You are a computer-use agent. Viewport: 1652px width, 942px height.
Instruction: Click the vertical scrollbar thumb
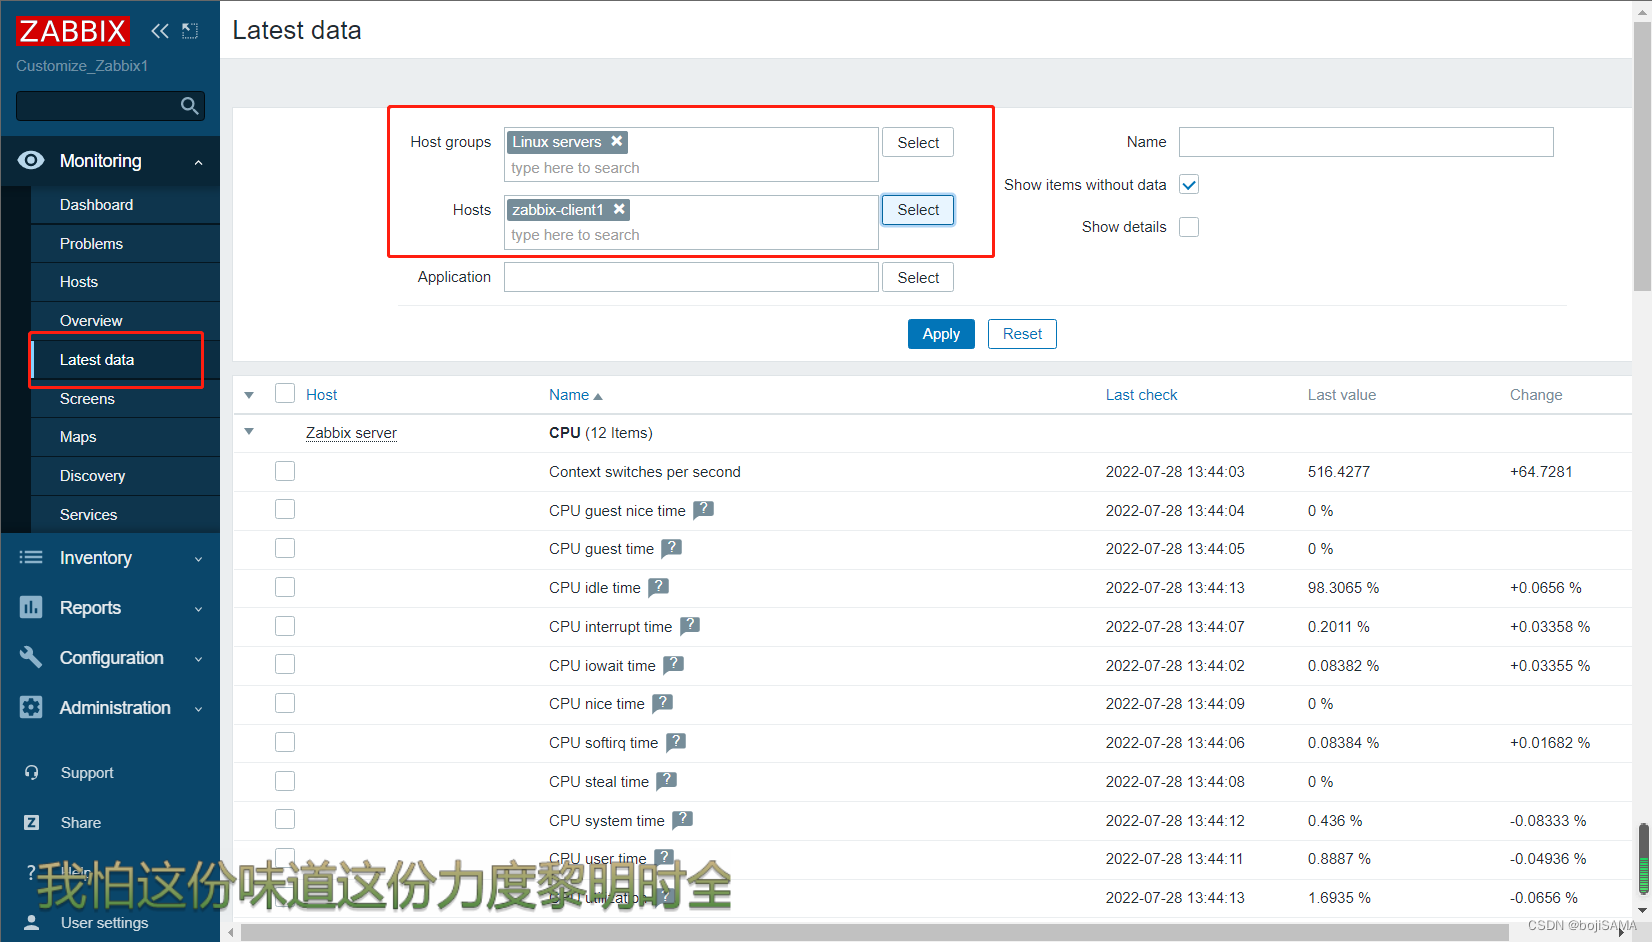click(x=1642, y=155)
